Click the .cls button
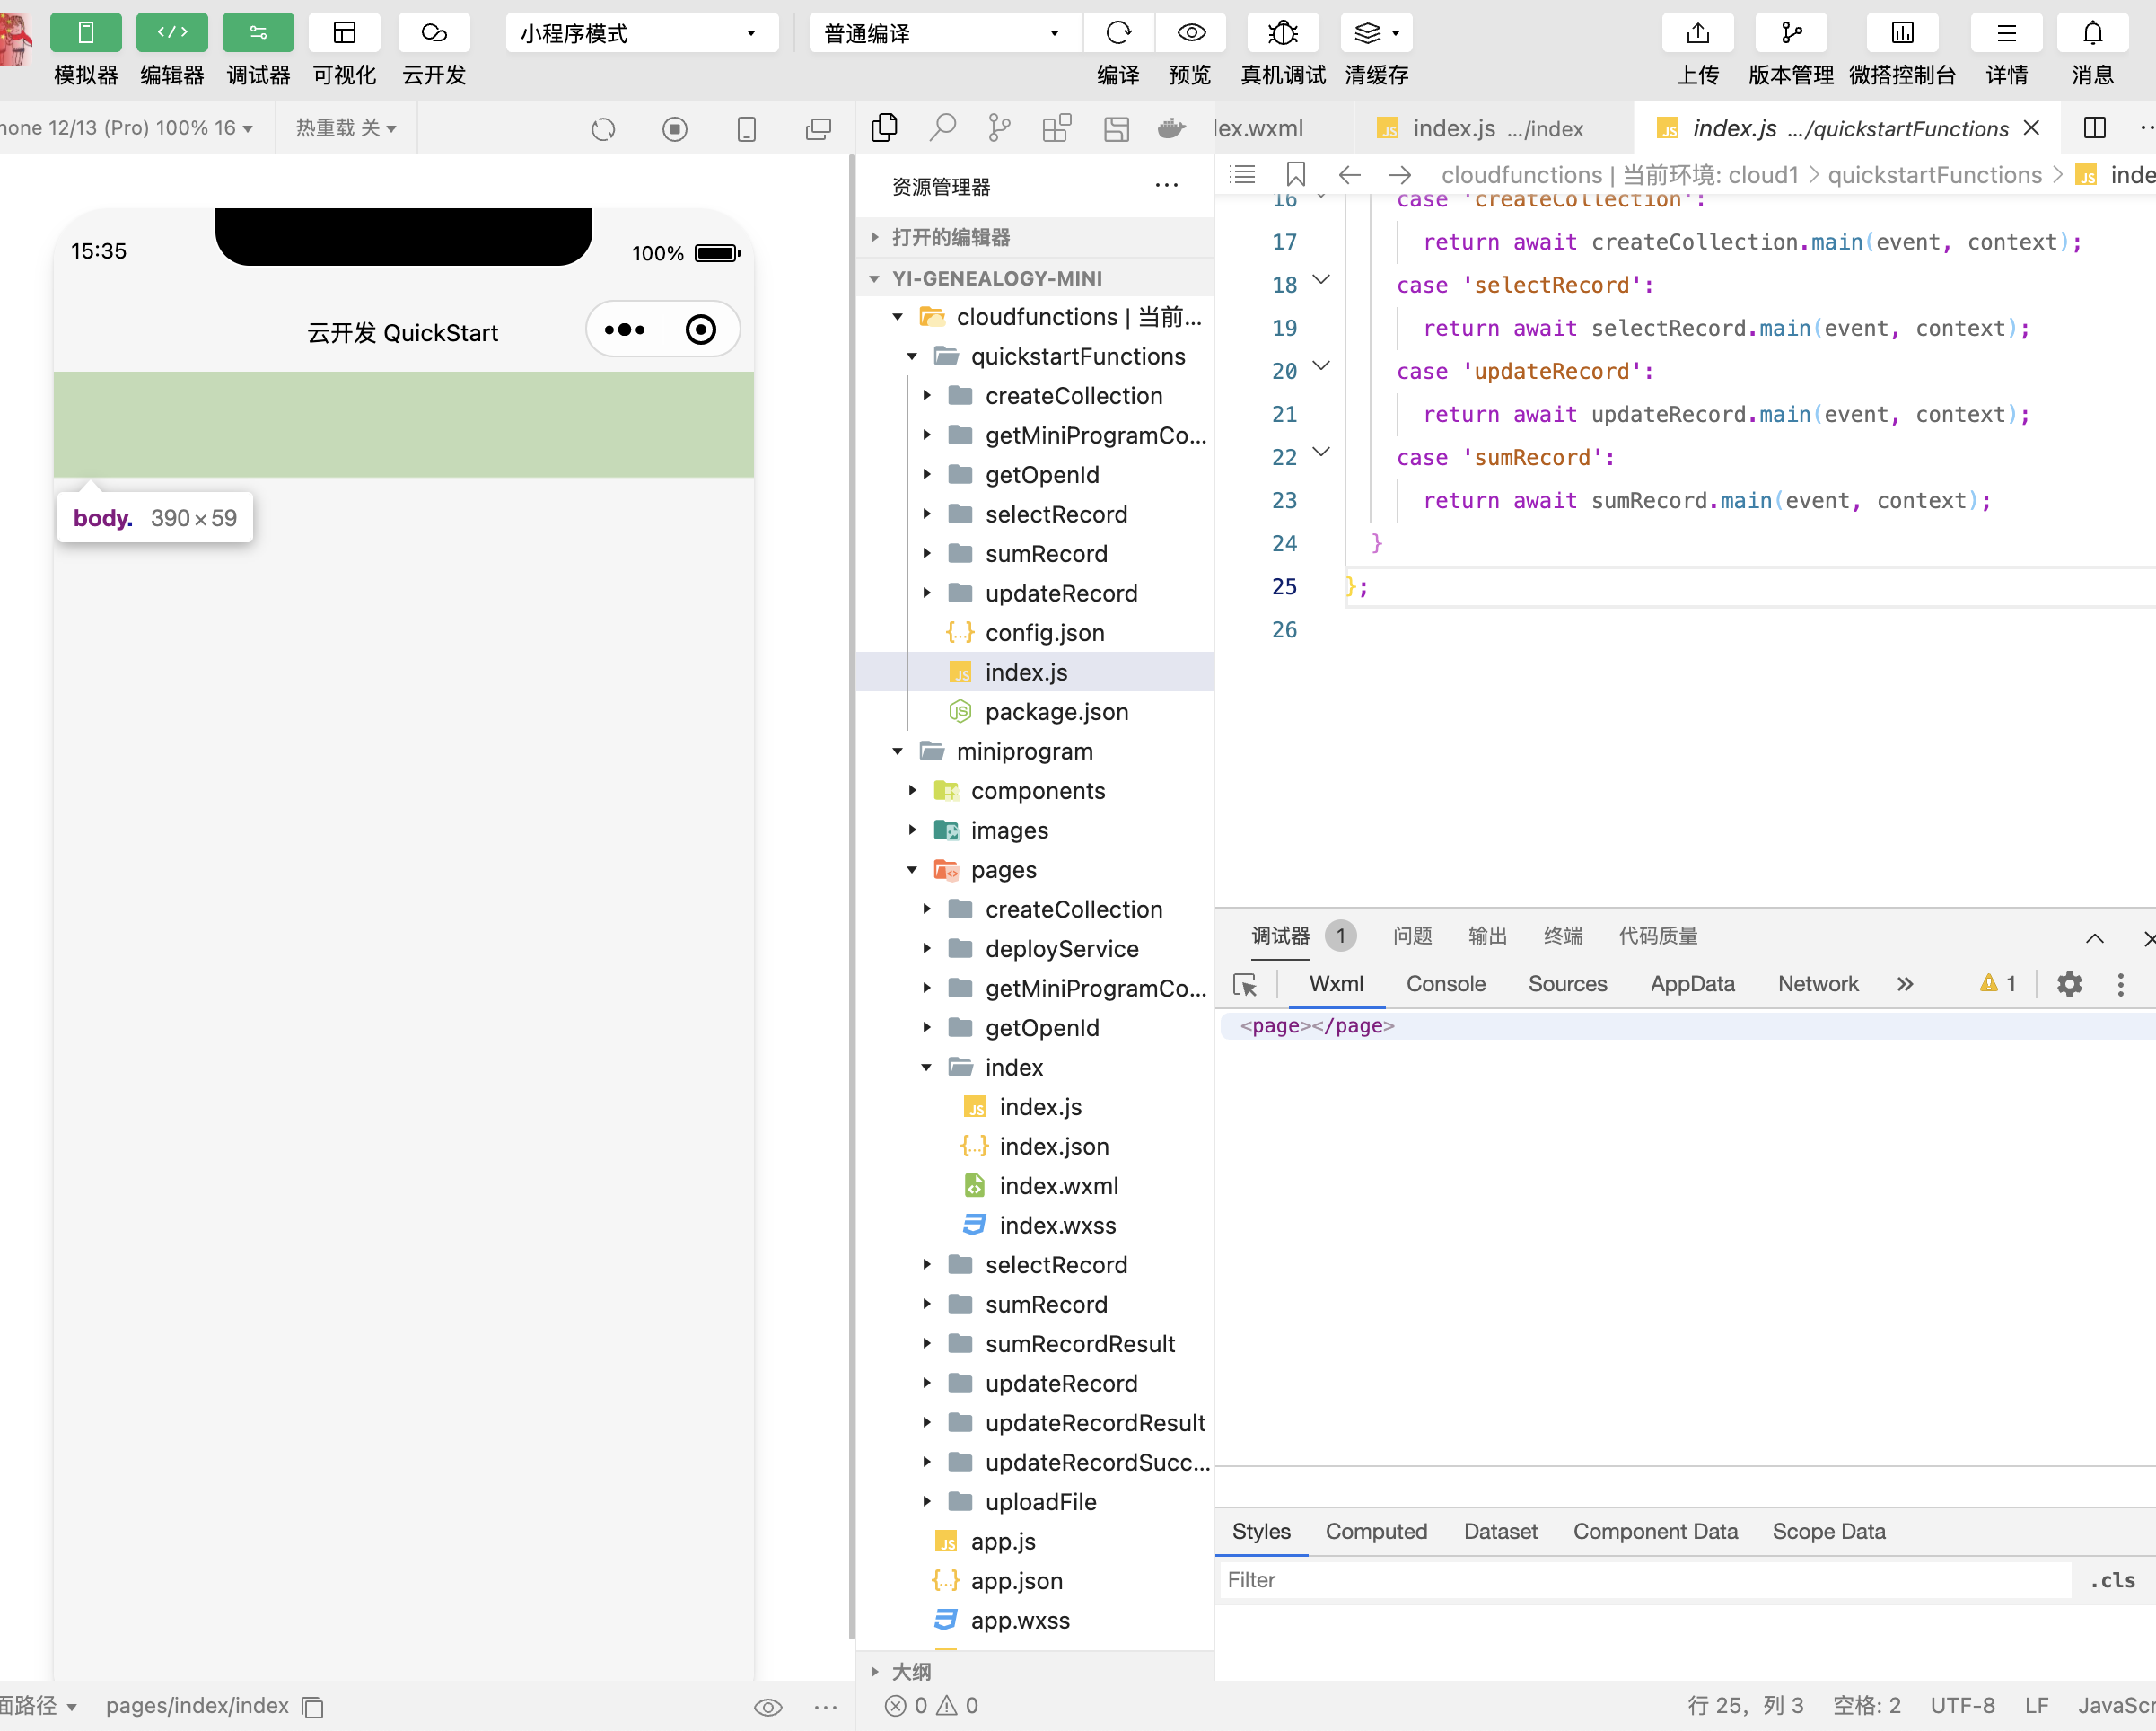The height and width of the screenshot is (1731, 2156). pos(2112,1580)
